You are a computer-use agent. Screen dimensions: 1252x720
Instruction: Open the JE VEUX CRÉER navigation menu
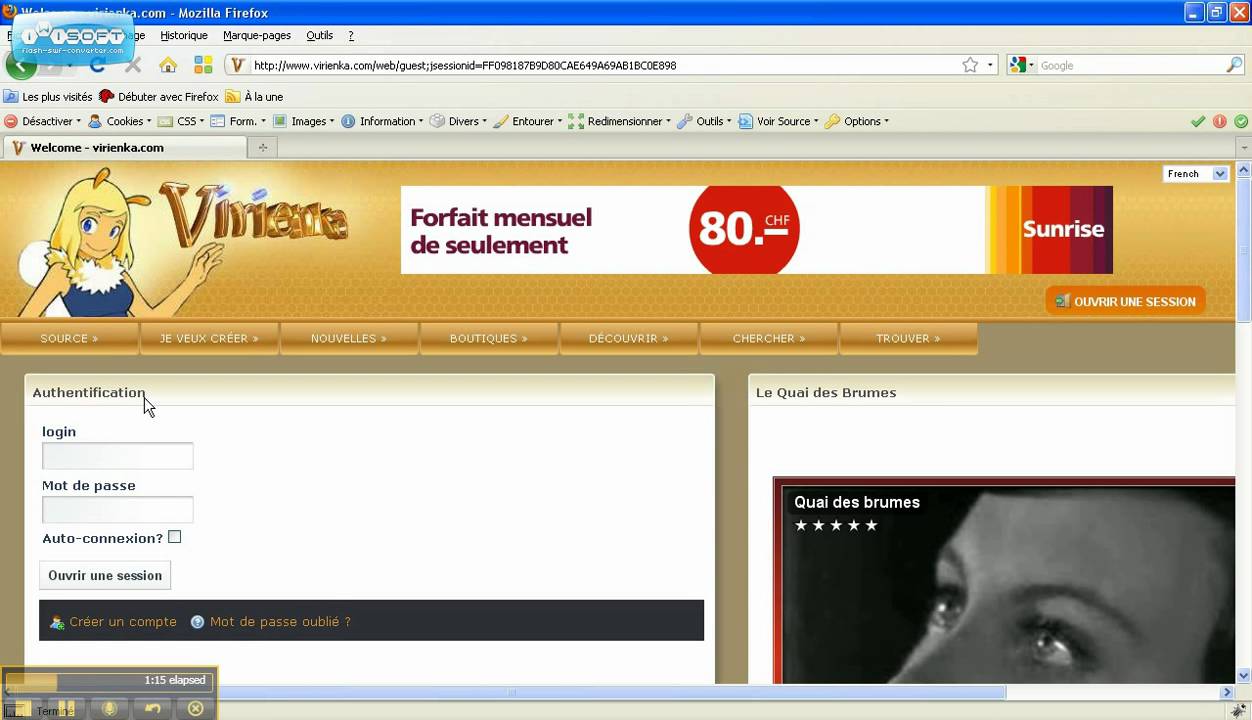[x=209, y=338]
